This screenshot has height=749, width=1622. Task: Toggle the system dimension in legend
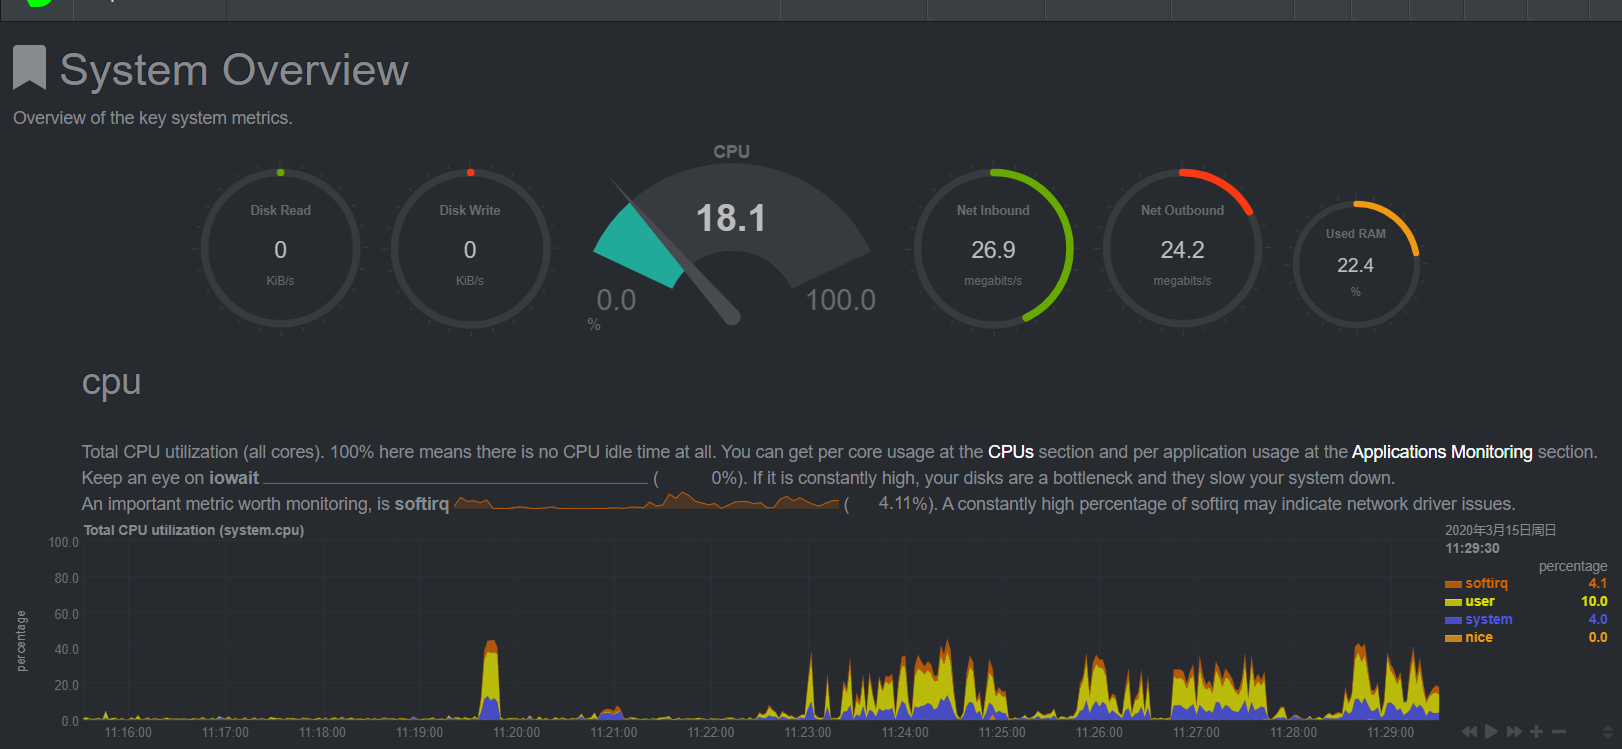click(1489, 620)
